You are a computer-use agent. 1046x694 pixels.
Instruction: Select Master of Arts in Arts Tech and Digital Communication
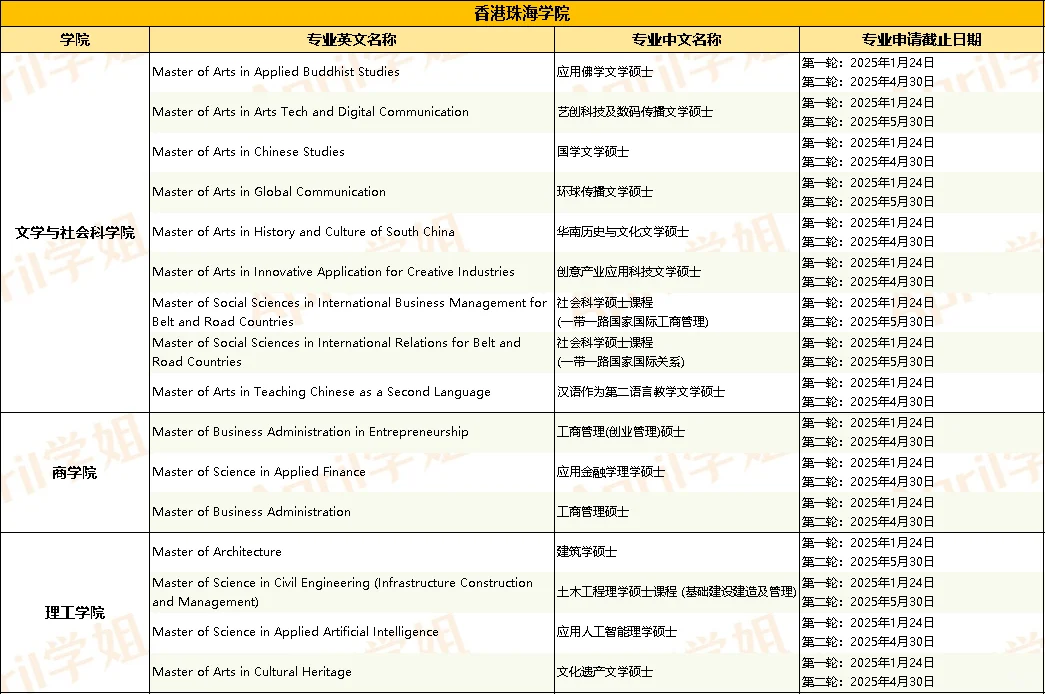click(352, 112)
